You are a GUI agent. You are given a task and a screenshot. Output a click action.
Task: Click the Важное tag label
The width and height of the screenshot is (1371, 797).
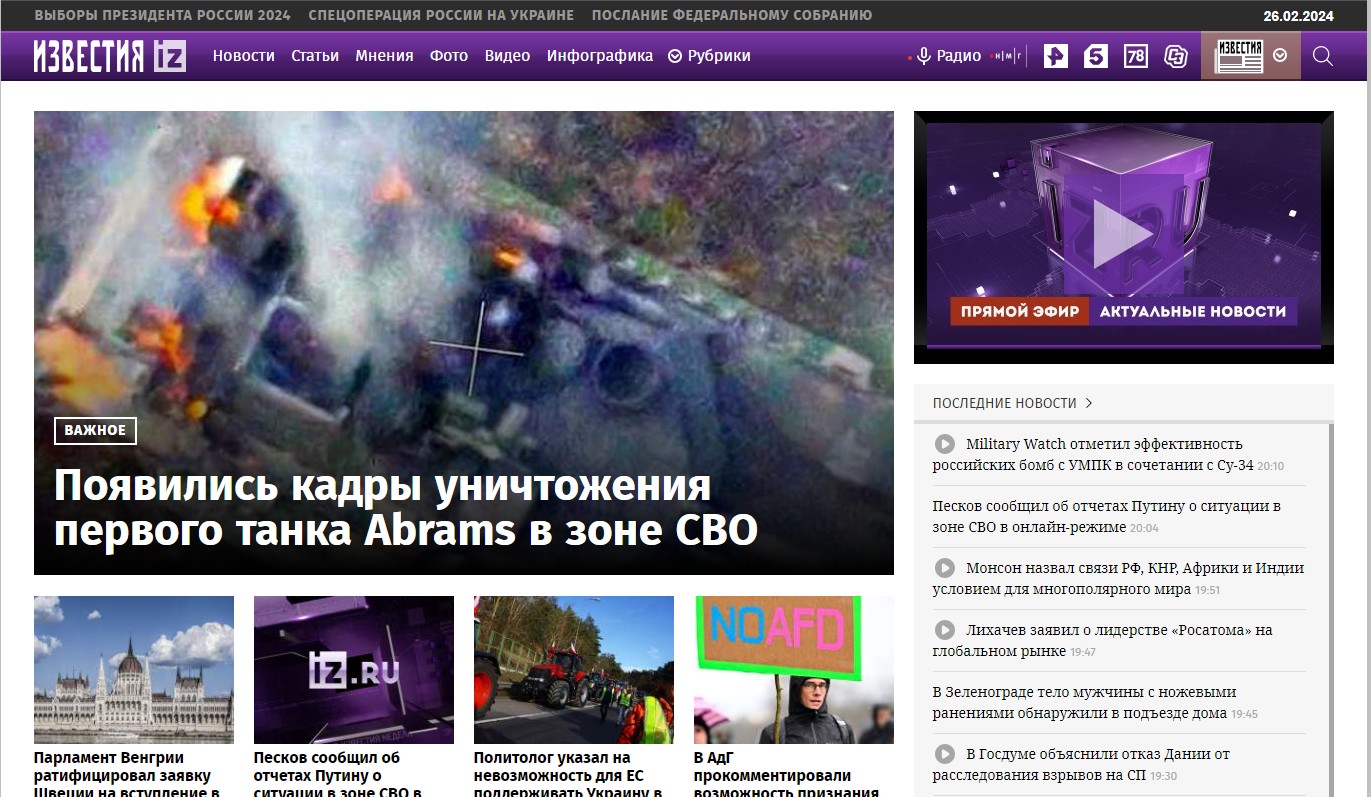click(95, 431)
